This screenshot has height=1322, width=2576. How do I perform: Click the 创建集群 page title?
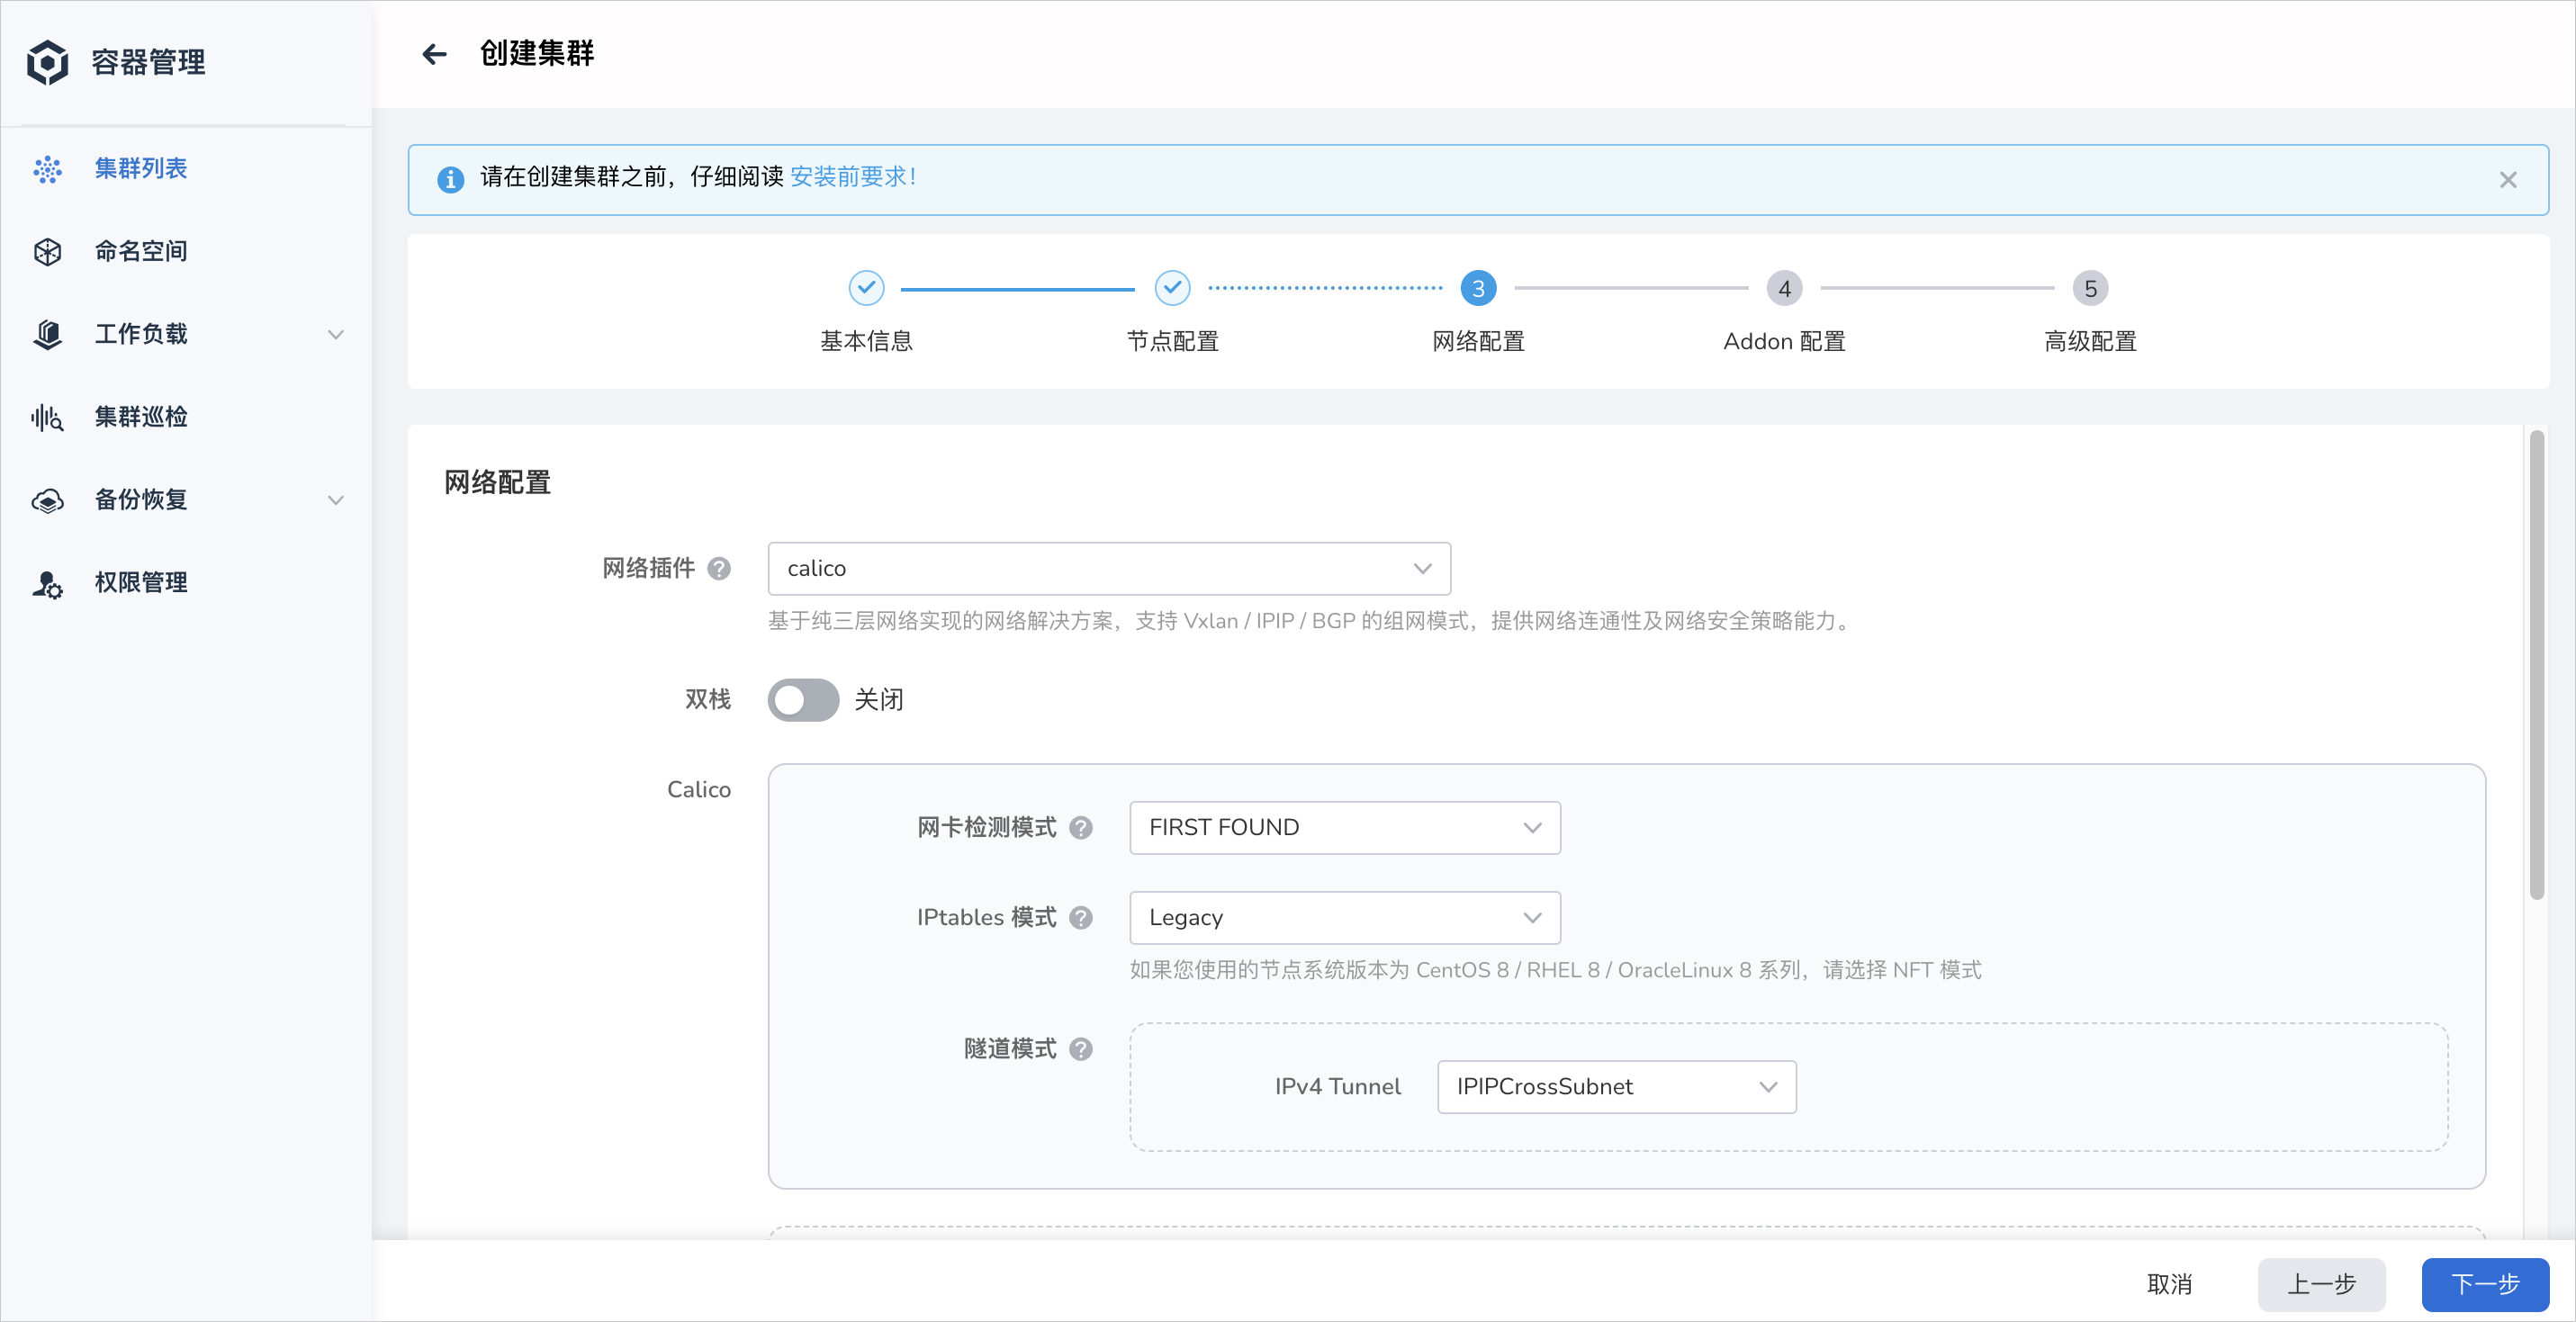537,54
